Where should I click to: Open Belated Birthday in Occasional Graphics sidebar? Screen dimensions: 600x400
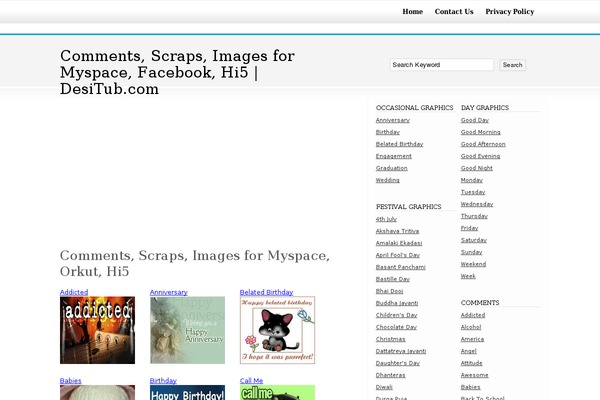click(399, 144)
